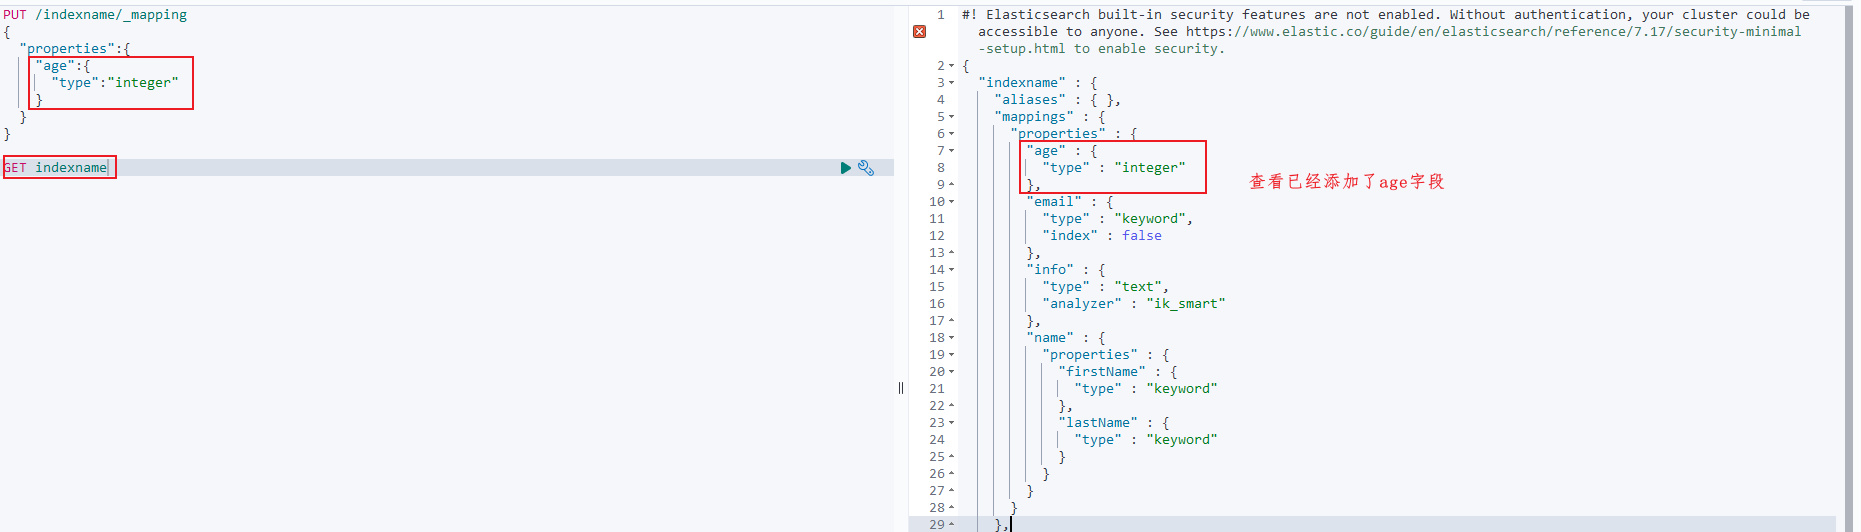Collapse the "indexname" block at line 3

[x=952, y=83]
